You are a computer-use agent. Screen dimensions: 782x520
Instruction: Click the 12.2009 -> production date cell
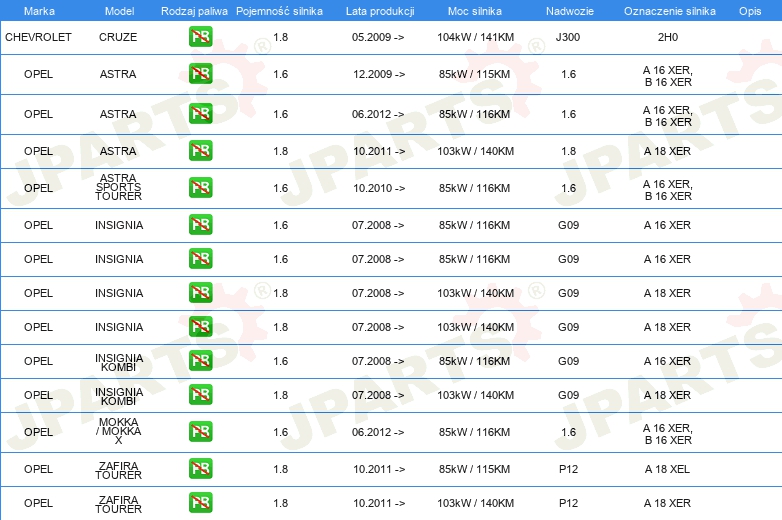coord(379,74)
